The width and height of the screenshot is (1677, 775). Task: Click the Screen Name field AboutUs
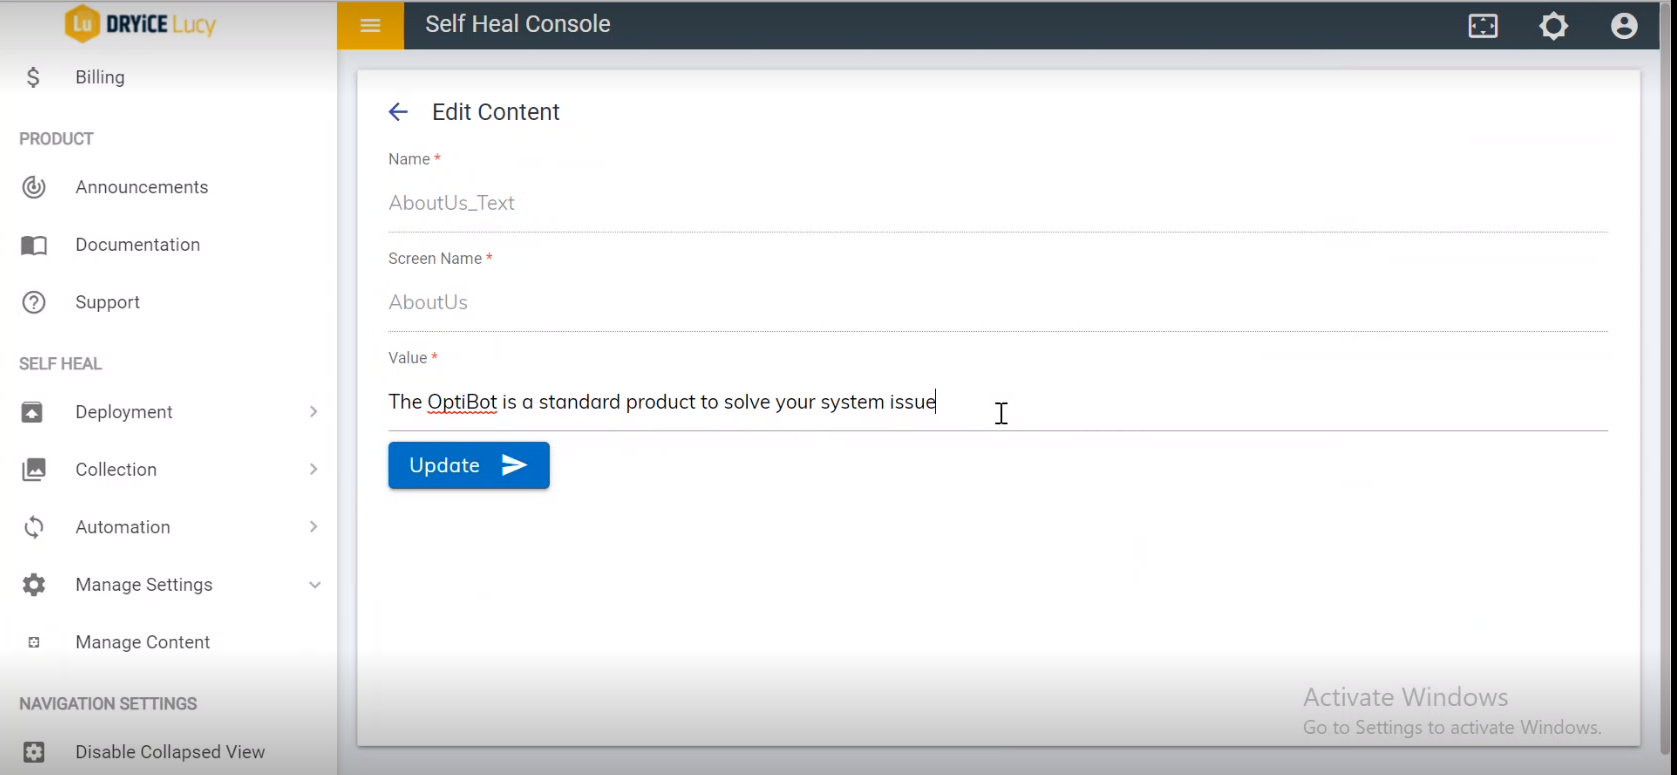pyautogui.click(x=998, y=302)
